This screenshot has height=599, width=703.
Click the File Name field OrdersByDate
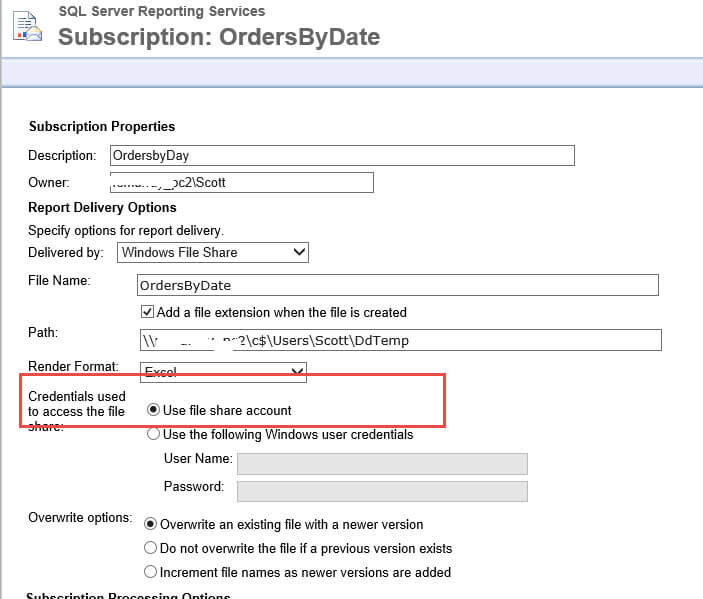click(398, 285)
